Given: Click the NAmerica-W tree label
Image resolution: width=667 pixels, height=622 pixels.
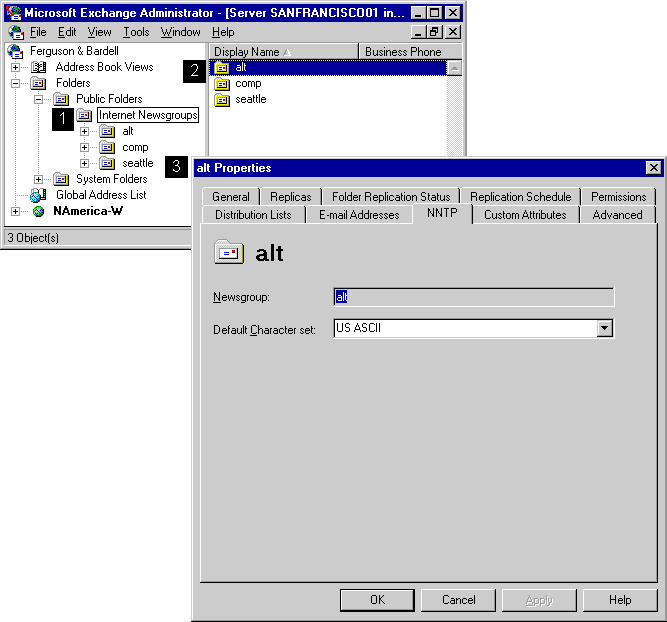Looking at the screenshot, I should [x=88, y=211].
